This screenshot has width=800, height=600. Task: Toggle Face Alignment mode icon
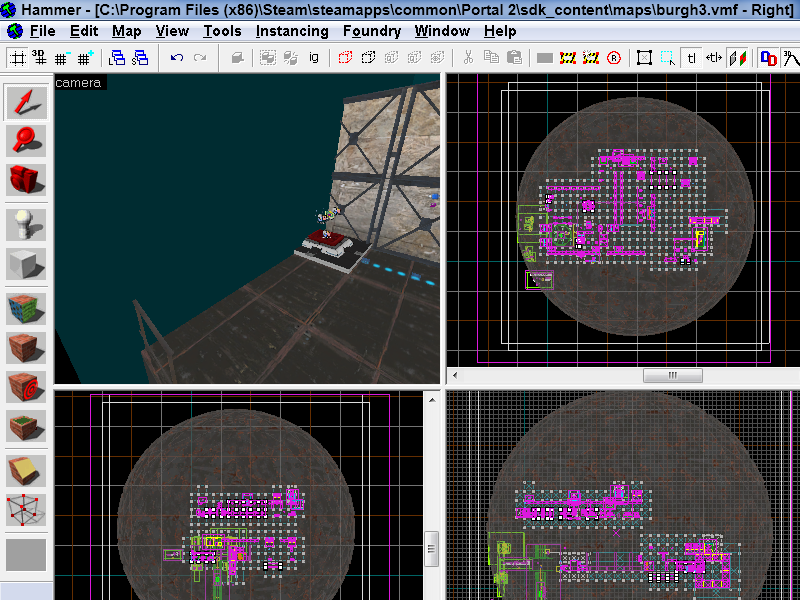(737, 58)
